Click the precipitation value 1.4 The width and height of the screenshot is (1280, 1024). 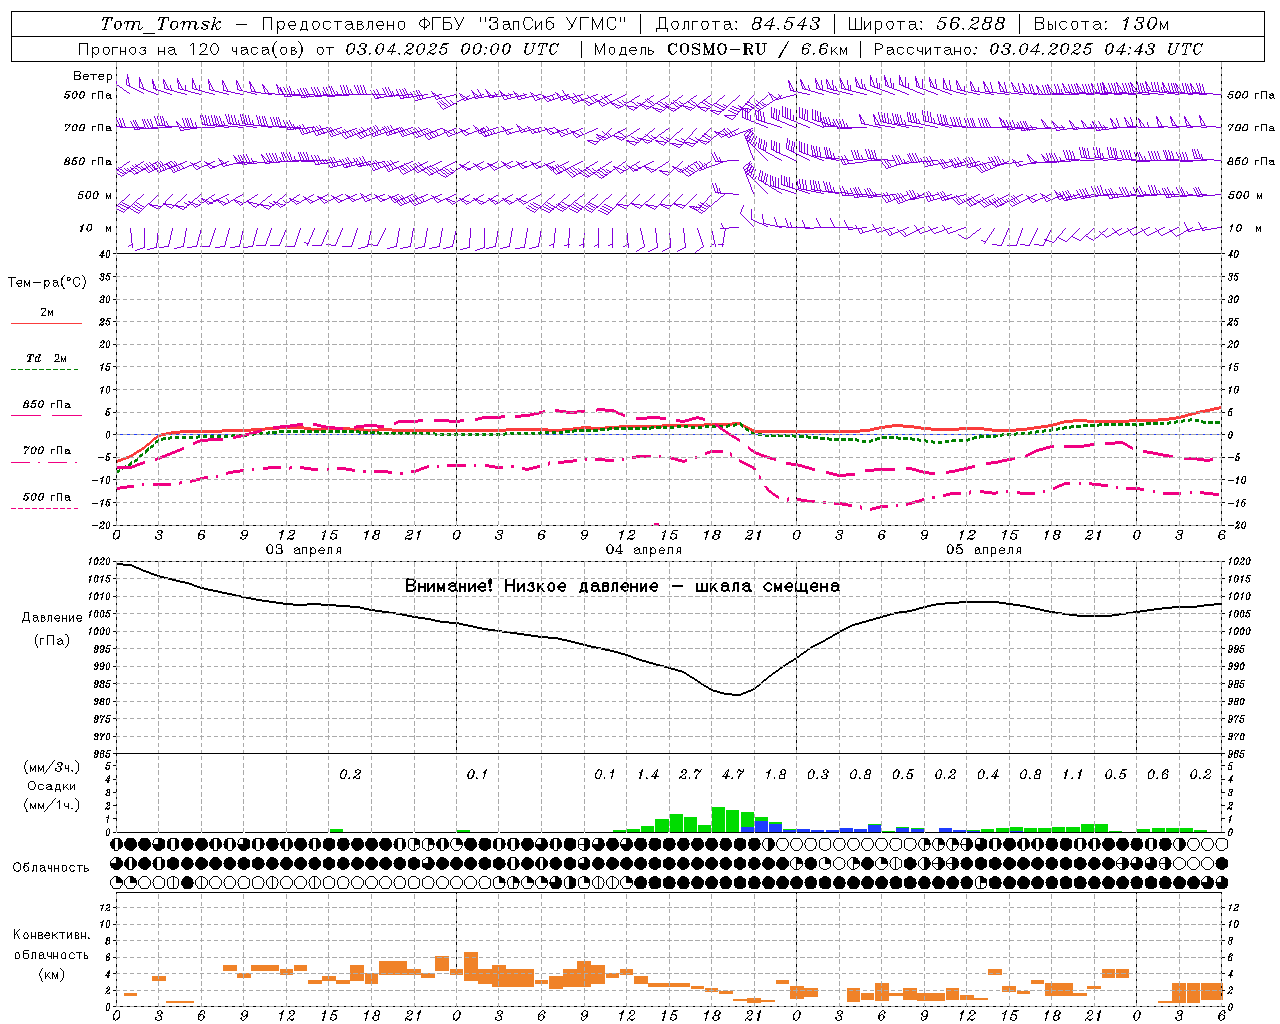coord(647,774)
